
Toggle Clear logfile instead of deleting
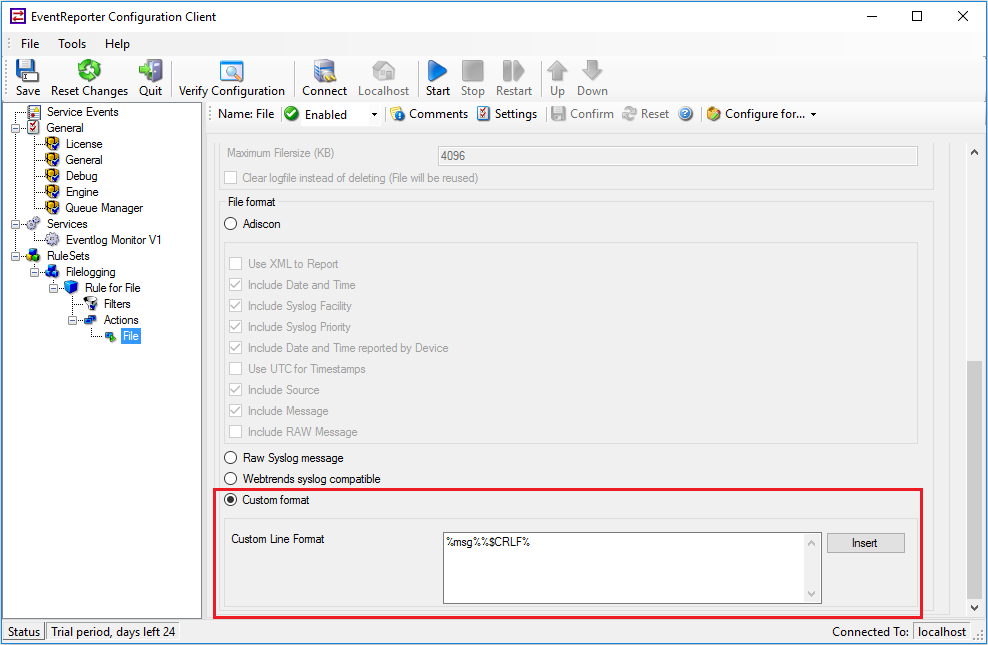[231, 178]
